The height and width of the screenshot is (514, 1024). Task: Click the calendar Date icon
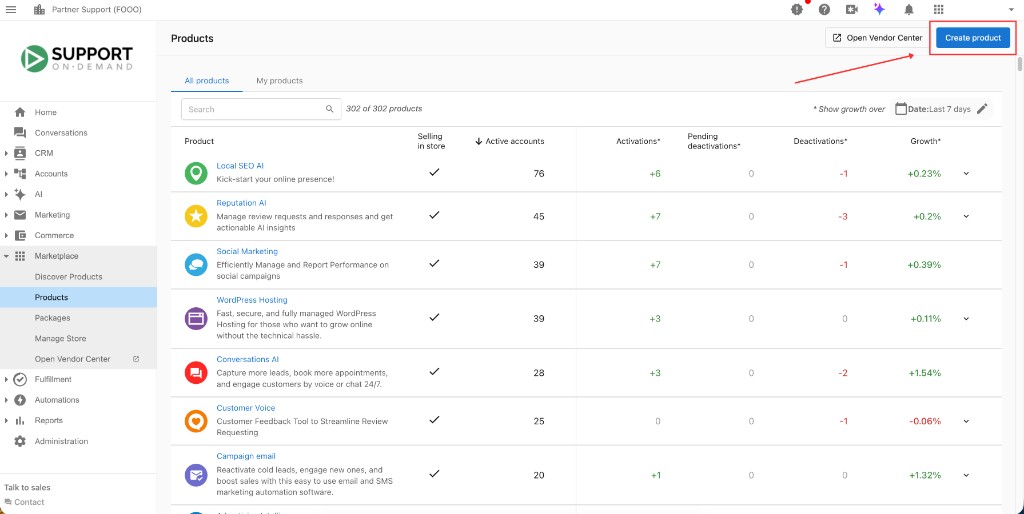[x=901, y=109]
